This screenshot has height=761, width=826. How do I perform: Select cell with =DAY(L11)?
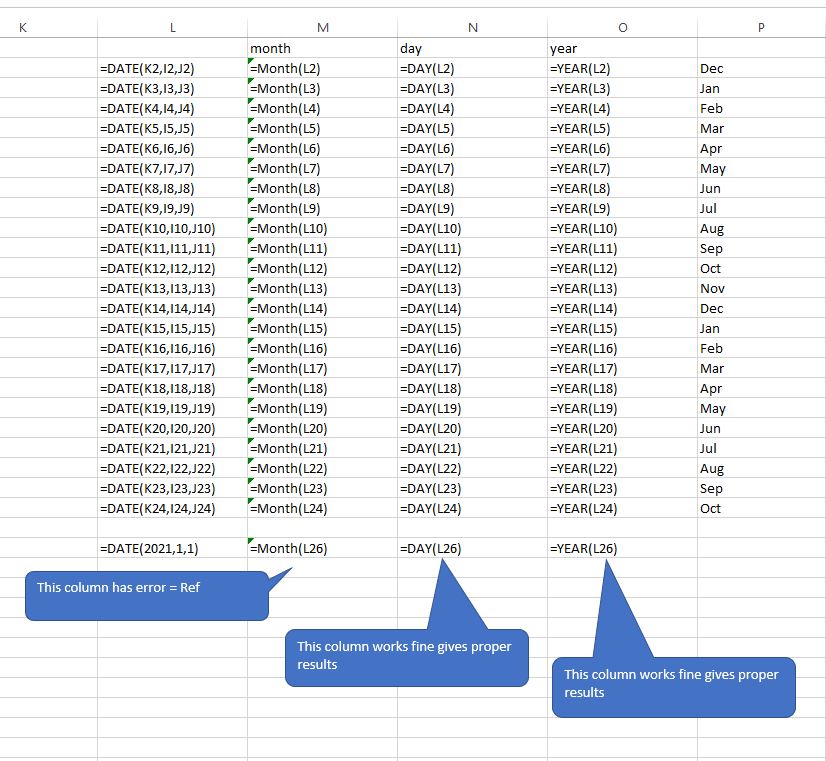pyautogui.click(x=473, y=249)
